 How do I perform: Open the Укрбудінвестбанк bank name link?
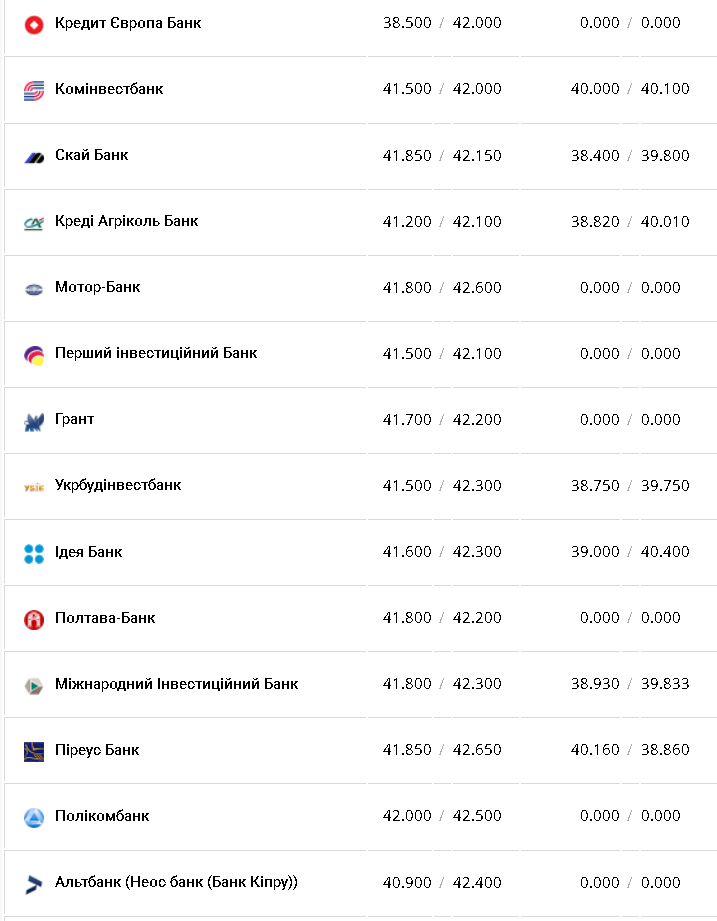click(118, 485)
